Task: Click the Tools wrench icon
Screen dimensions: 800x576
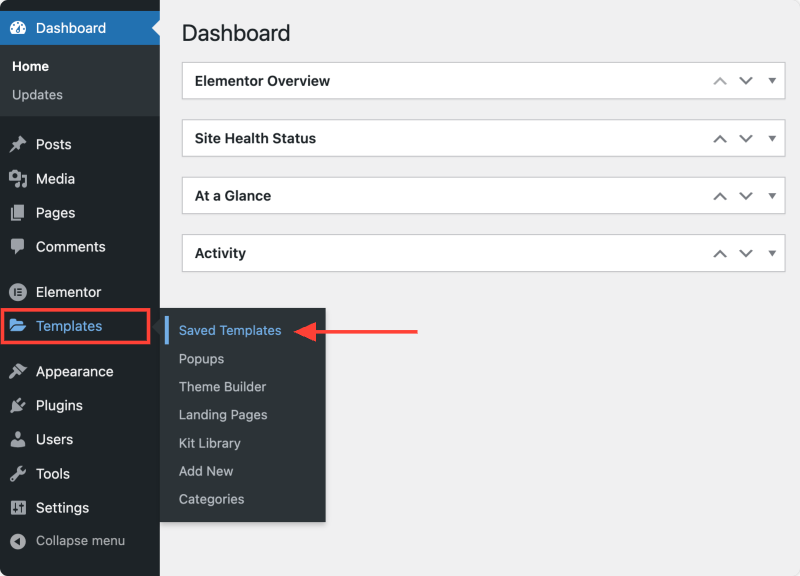Action: 18,474
